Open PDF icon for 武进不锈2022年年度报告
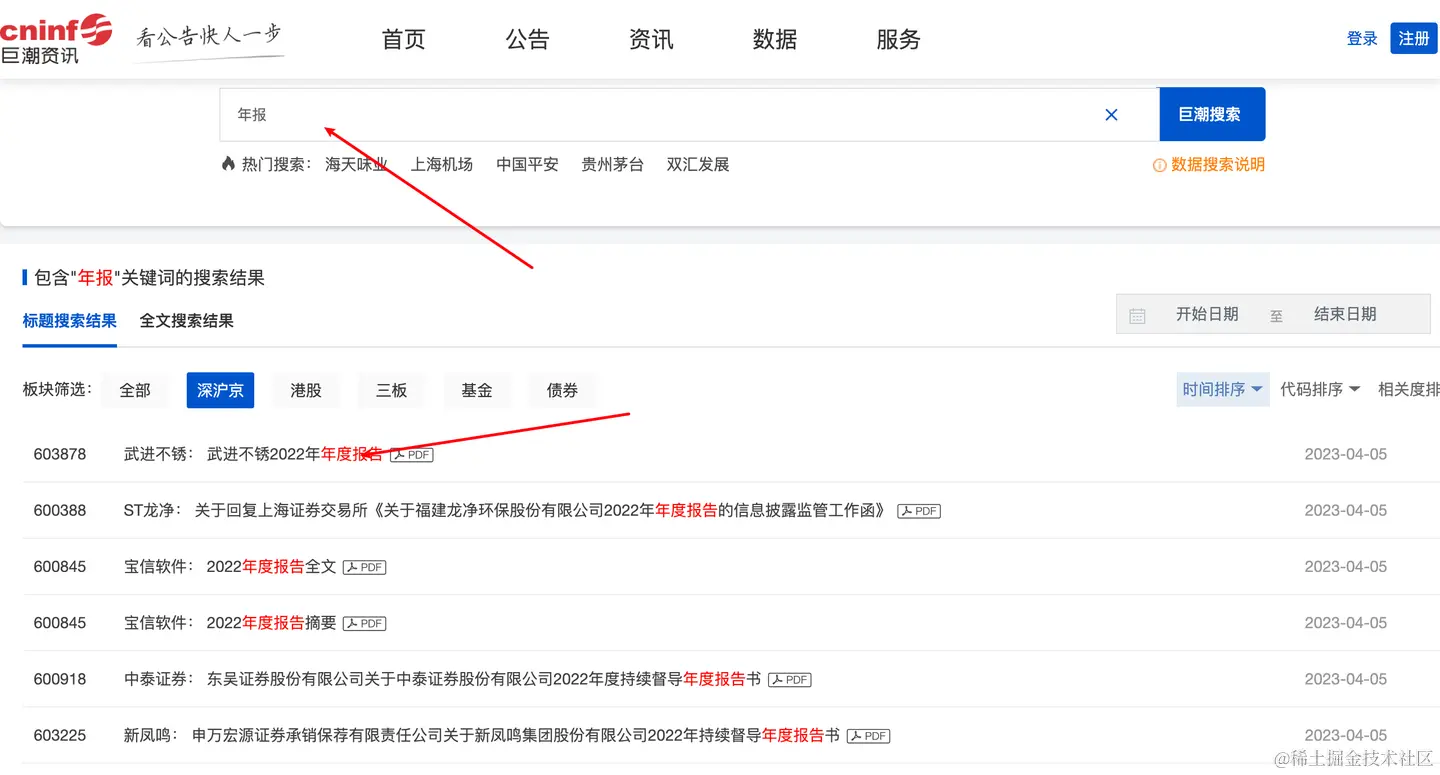 coord(411,455)
